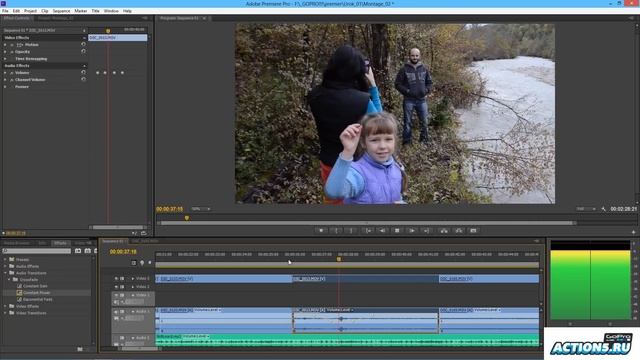Click the 32-bit Color effects filter icon
Viewport: 640px width, 360px height.
point(87,251)
